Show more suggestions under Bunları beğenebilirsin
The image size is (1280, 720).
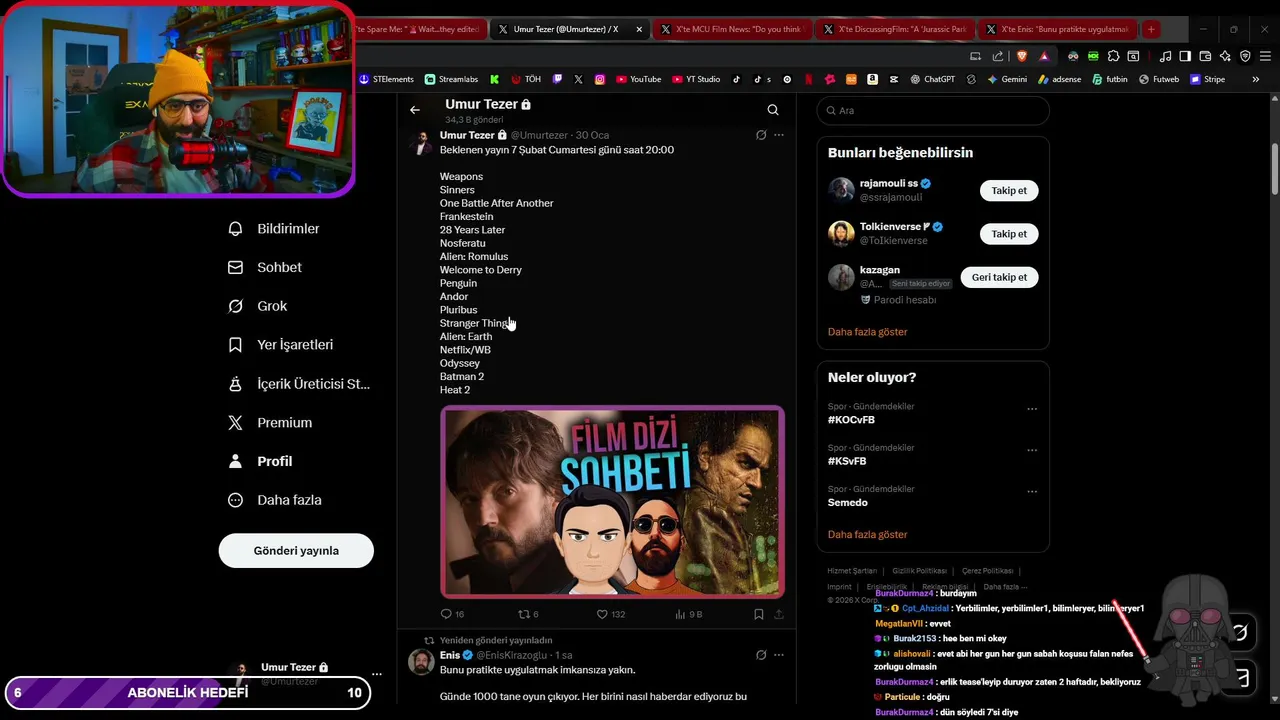pyautogui.click(x=867, y=331)
